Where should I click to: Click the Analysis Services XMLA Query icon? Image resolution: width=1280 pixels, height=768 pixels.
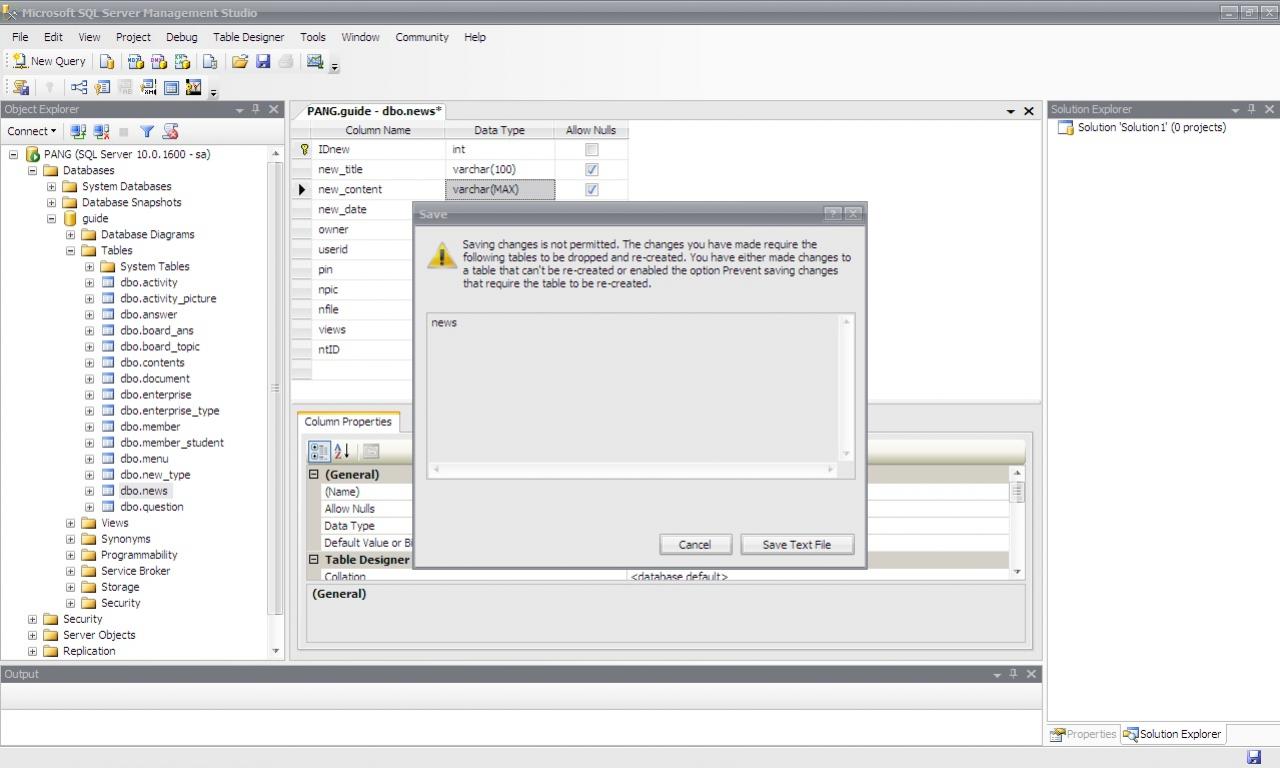[182, 61]
